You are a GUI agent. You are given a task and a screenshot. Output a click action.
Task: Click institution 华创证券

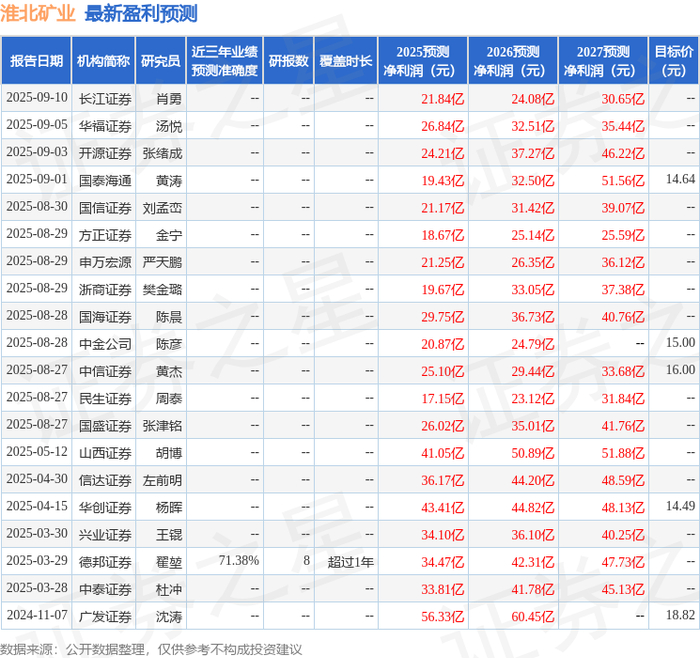click(x=105, y=507)
